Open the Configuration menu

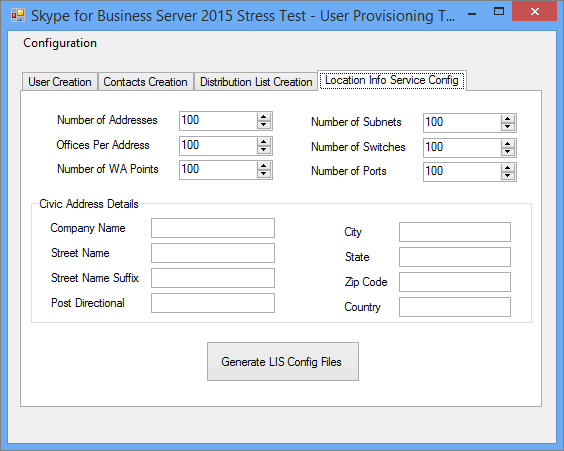coord(60,43)
